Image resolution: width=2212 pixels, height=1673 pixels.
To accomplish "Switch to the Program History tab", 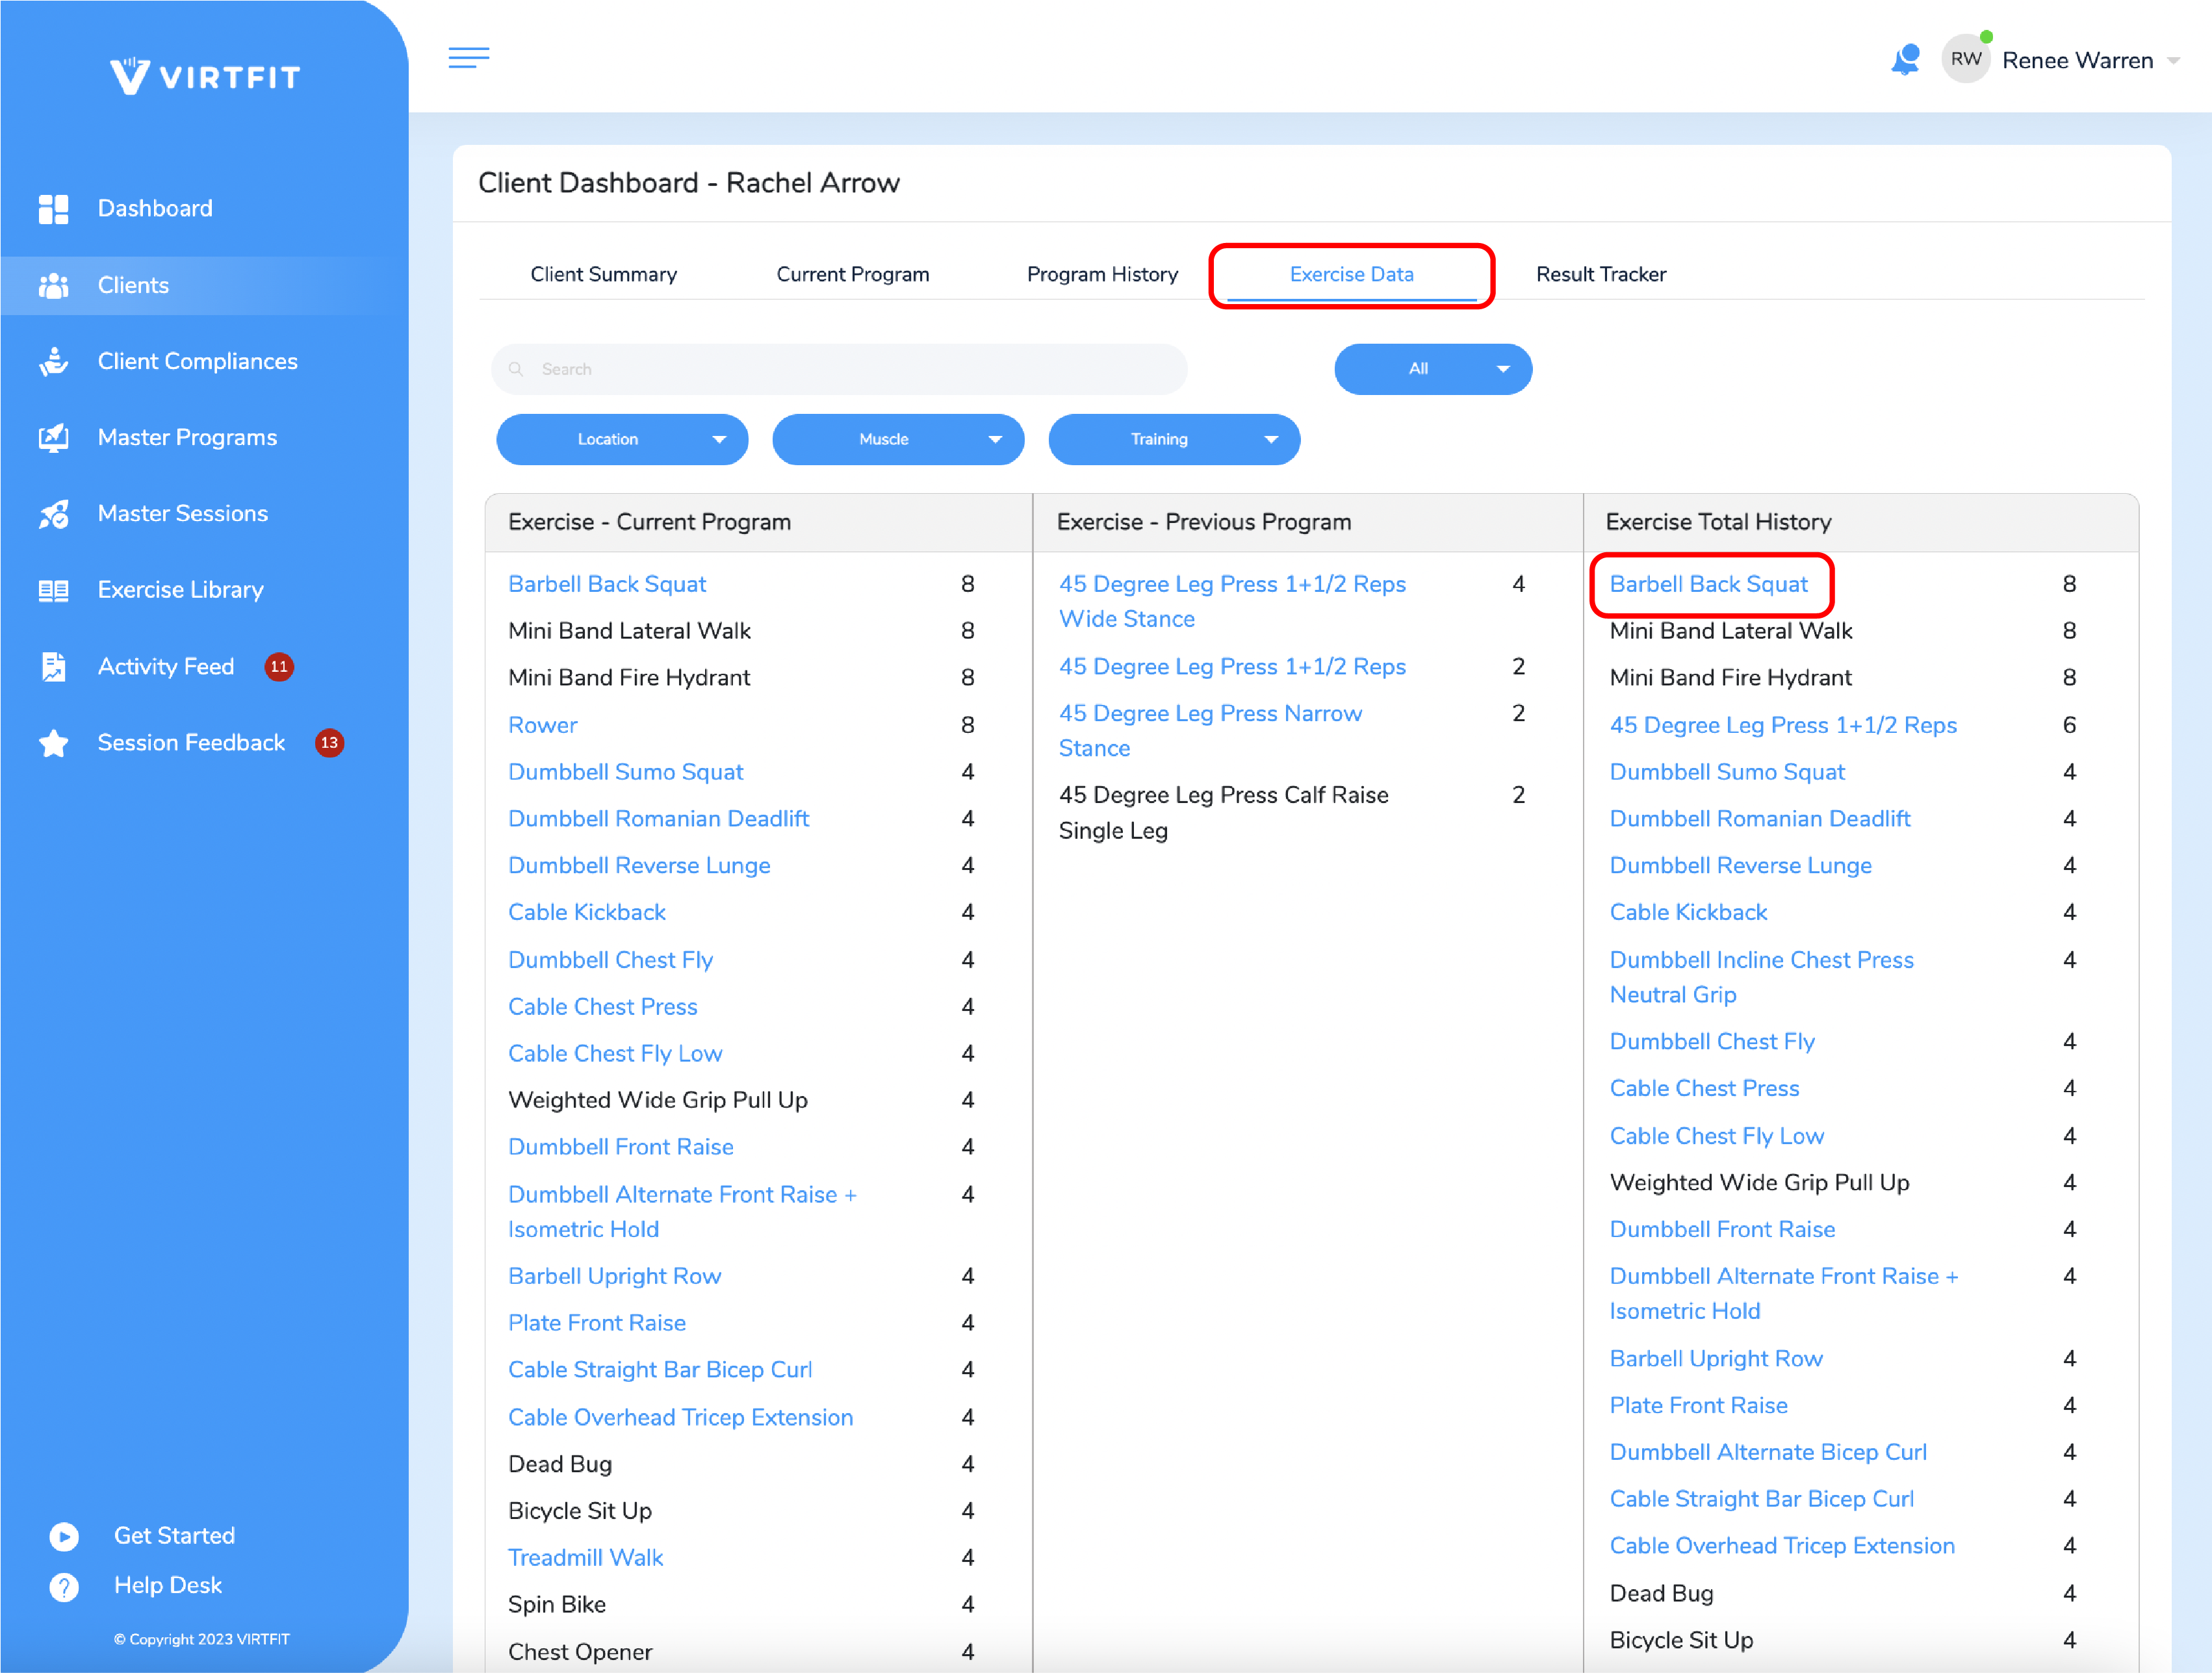I will click(1102, 274).
